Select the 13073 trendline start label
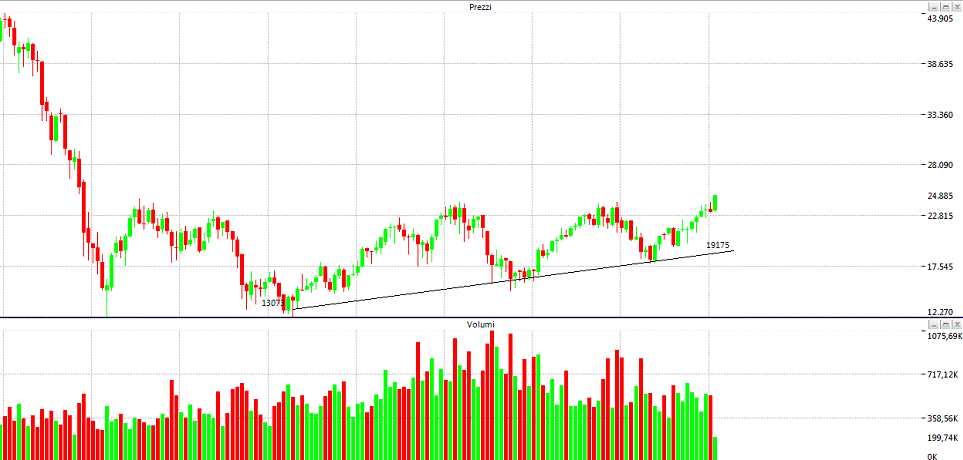963x460 pixels. (x=273, y=303)
